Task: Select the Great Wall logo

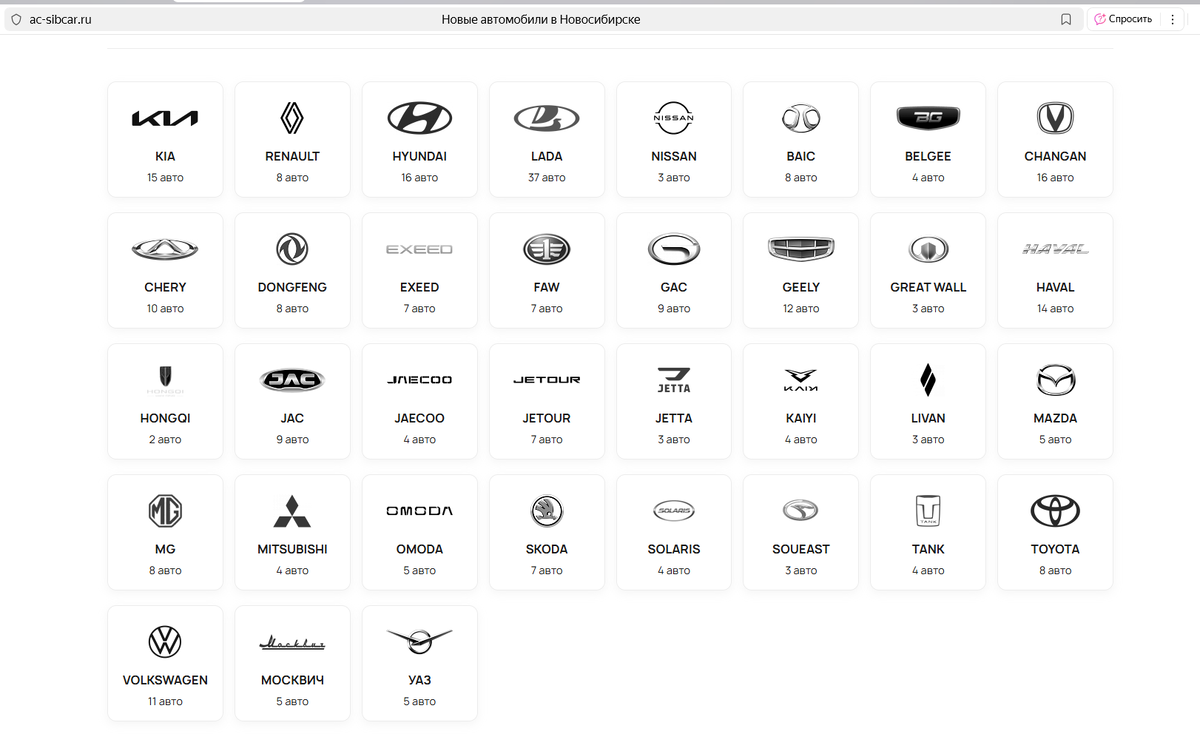Action: tap(928, 249)
